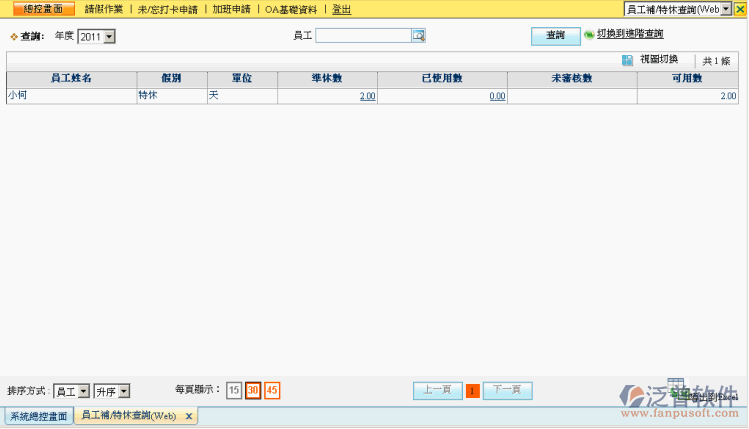This screenshot has width=749, height=429.
Task: Switch to the 系統總控畫面 bottom tab
Action: coord(38,416)
